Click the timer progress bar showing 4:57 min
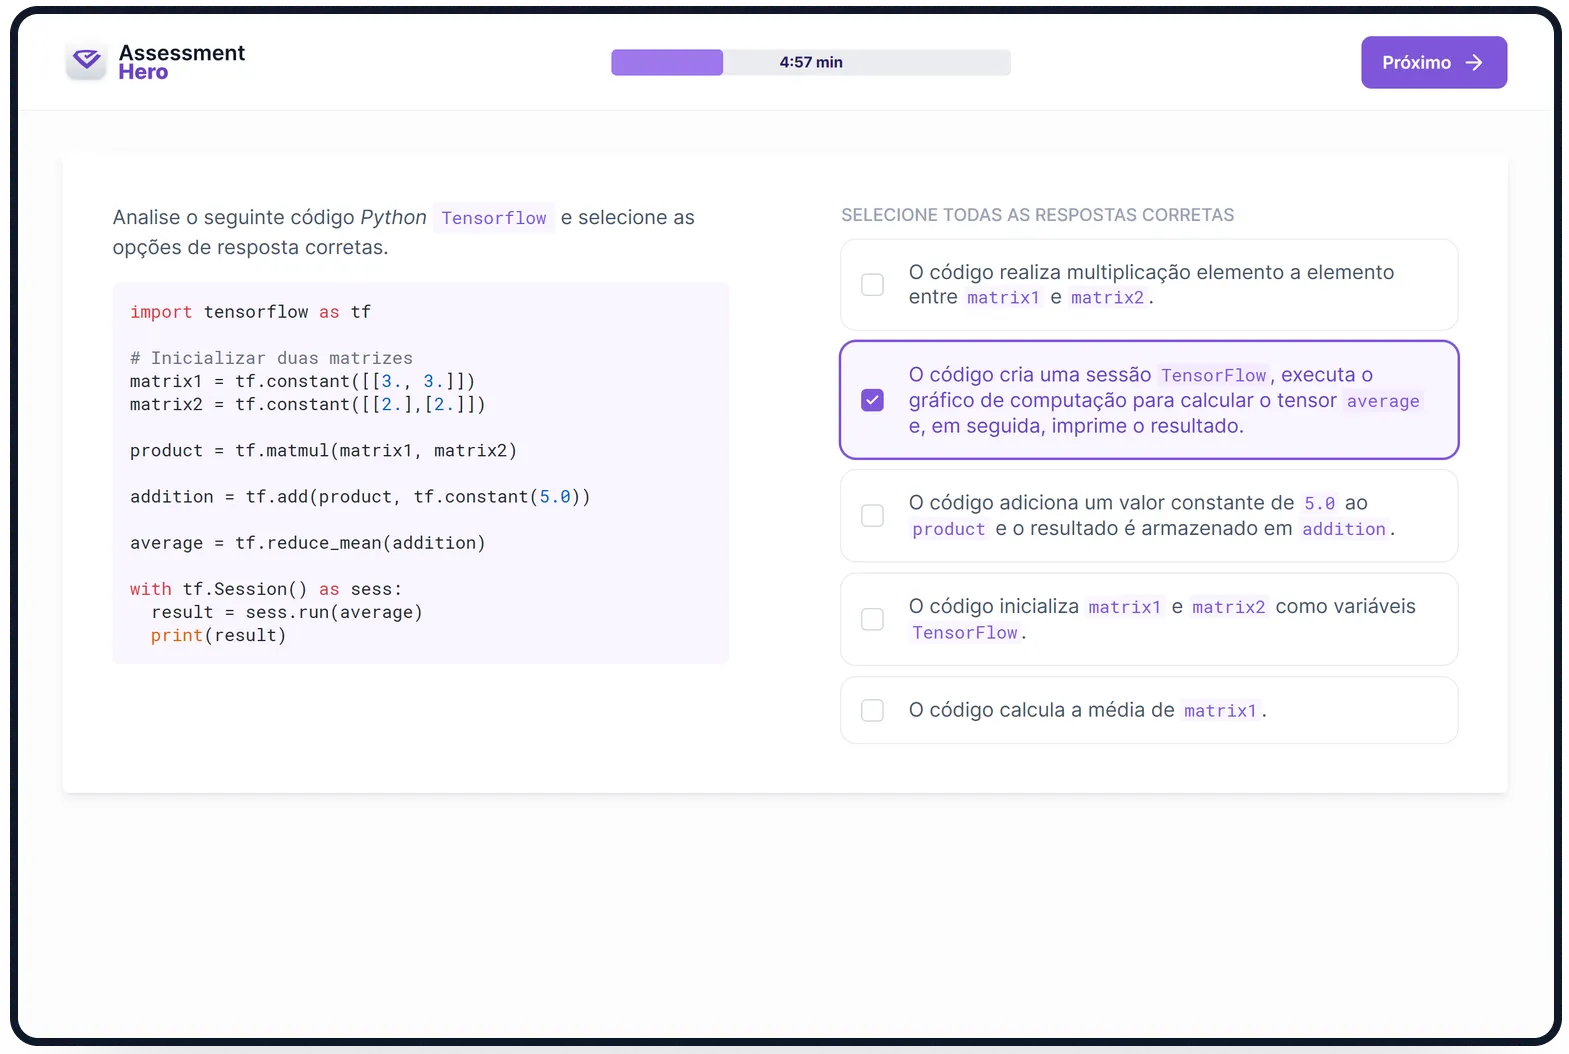1569x1054 pixels. coord(811,62)
